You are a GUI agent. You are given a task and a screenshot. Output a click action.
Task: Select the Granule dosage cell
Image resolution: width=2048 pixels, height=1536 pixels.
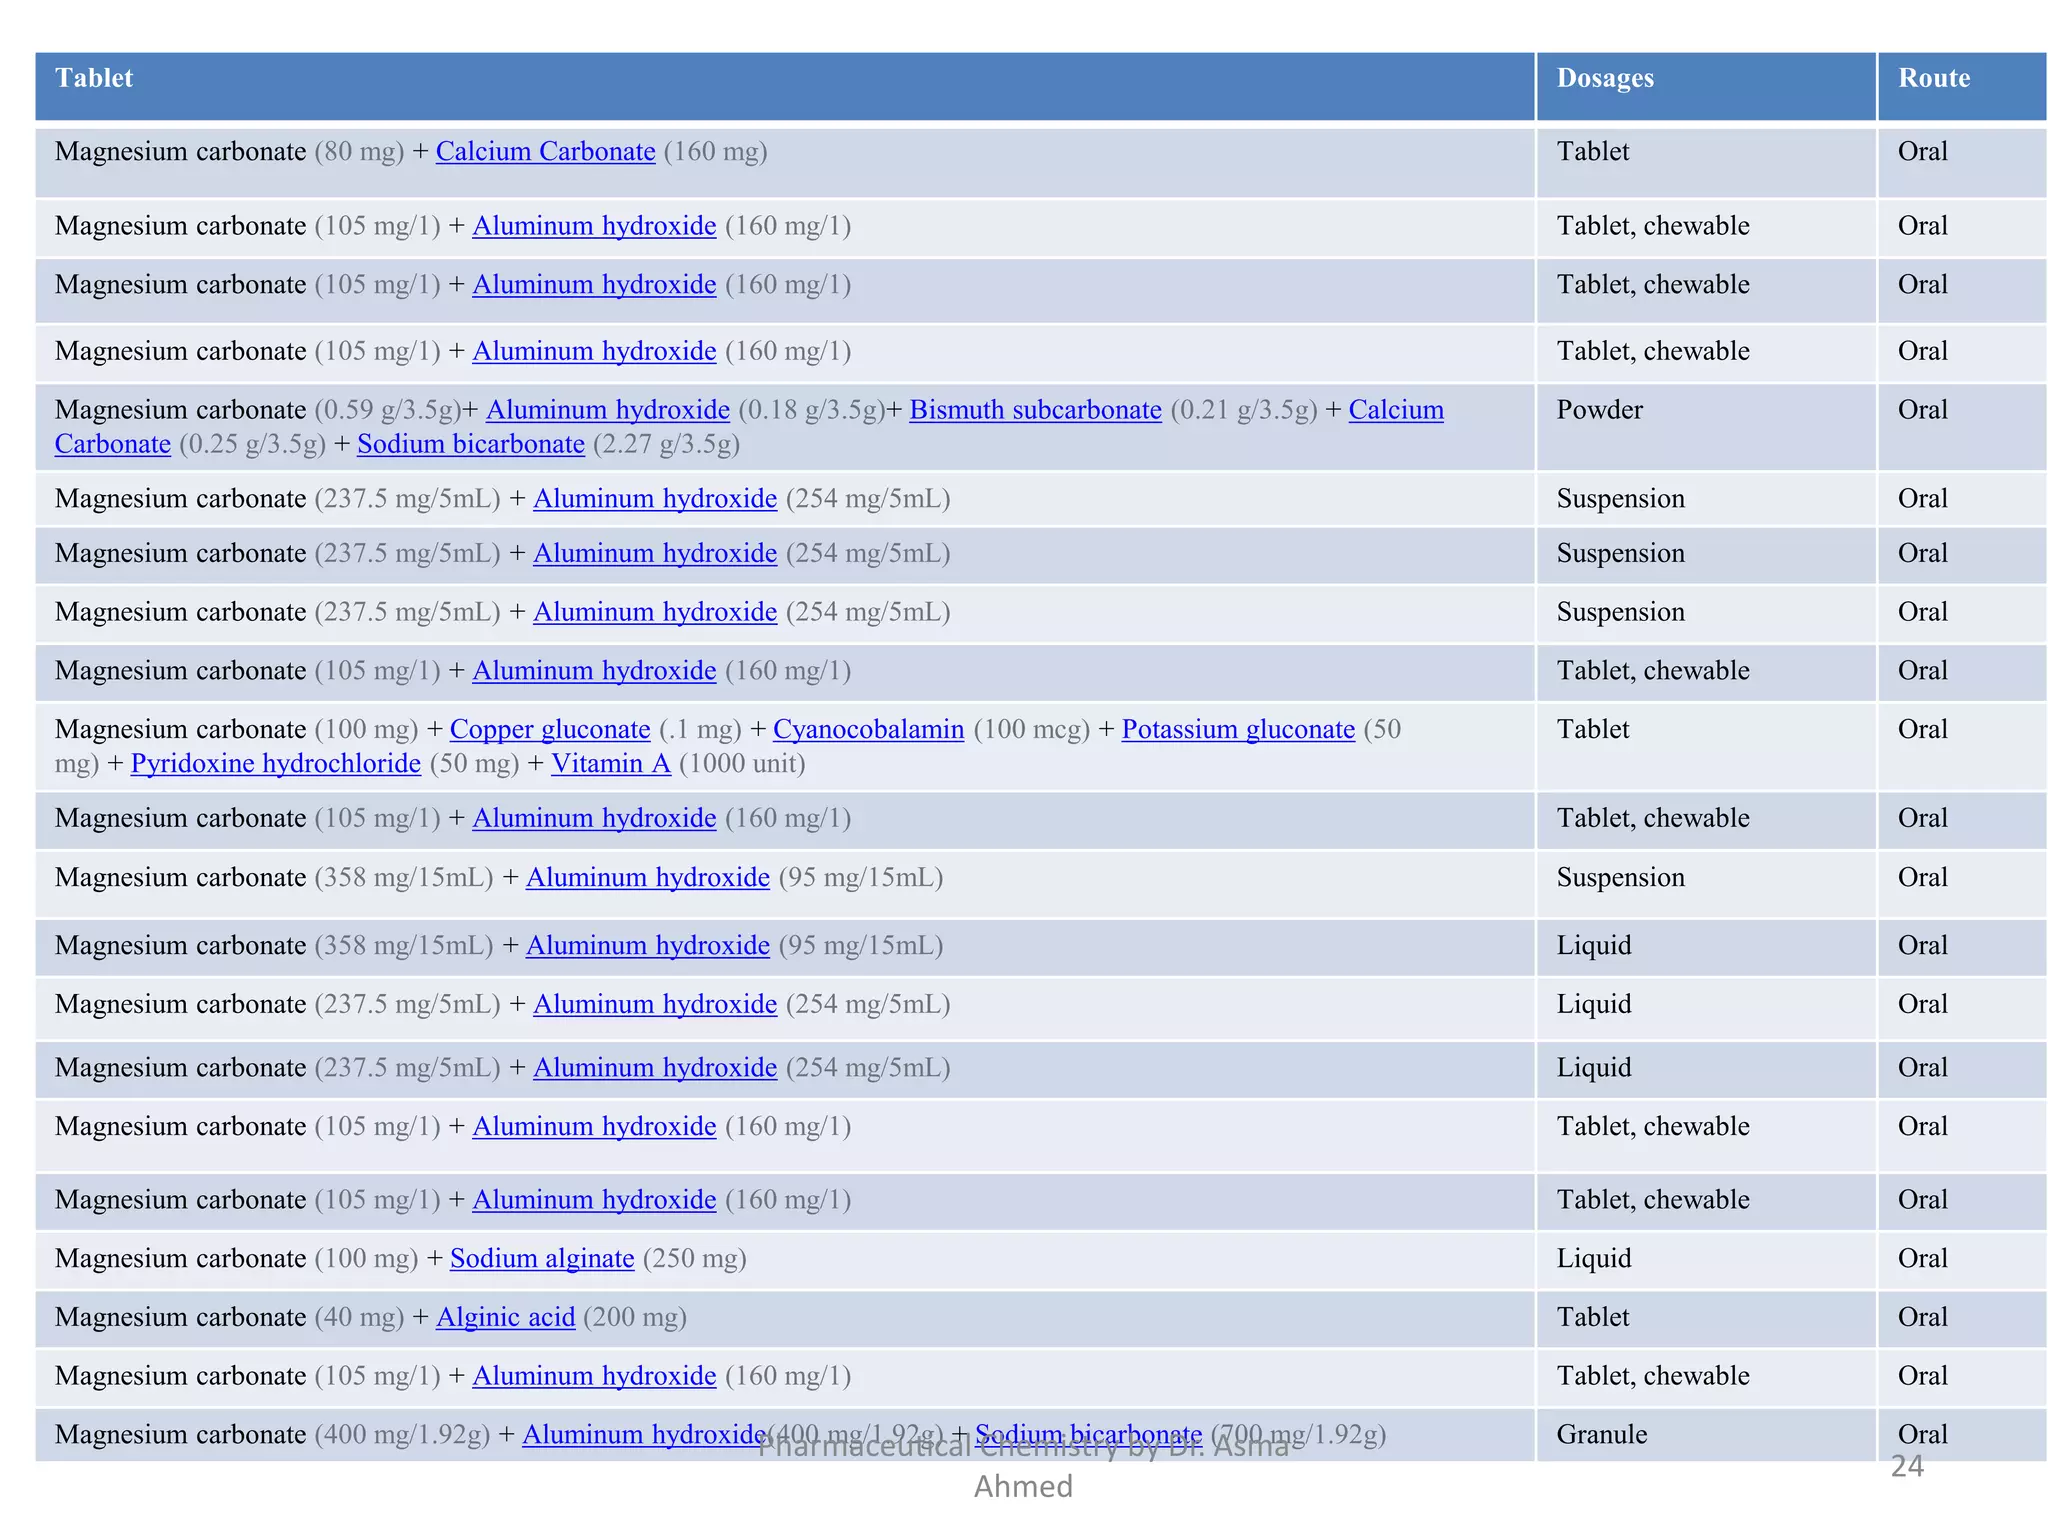(x=1601, y=1435)
